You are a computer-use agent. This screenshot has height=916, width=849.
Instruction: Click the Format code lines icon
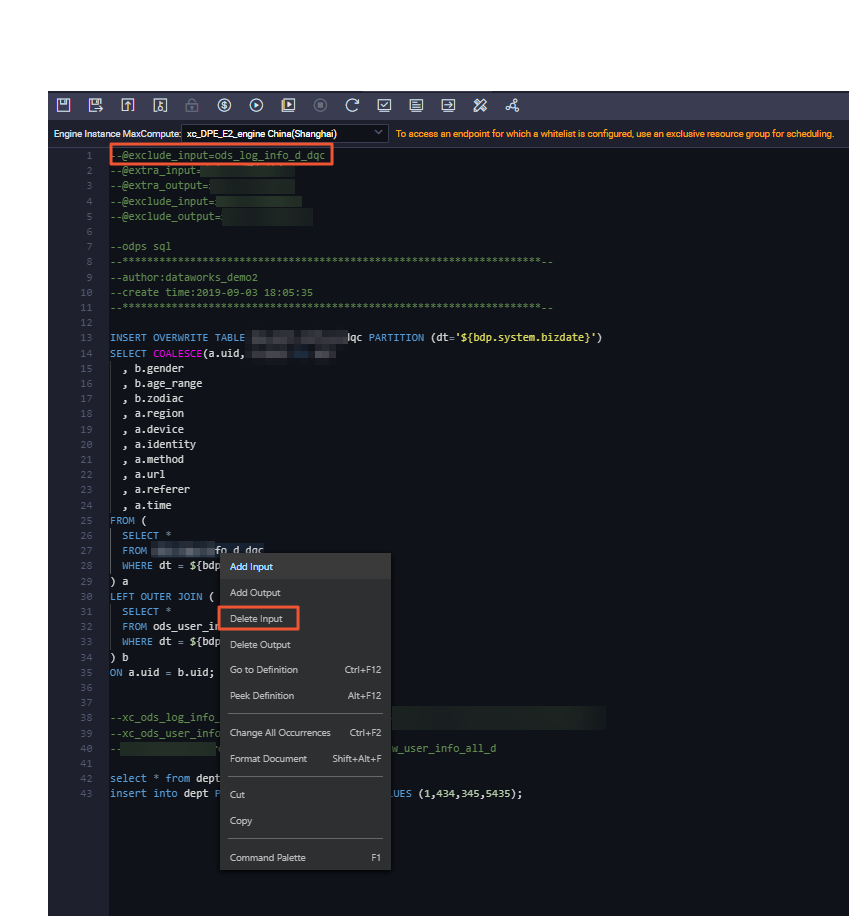click(416, 105)
